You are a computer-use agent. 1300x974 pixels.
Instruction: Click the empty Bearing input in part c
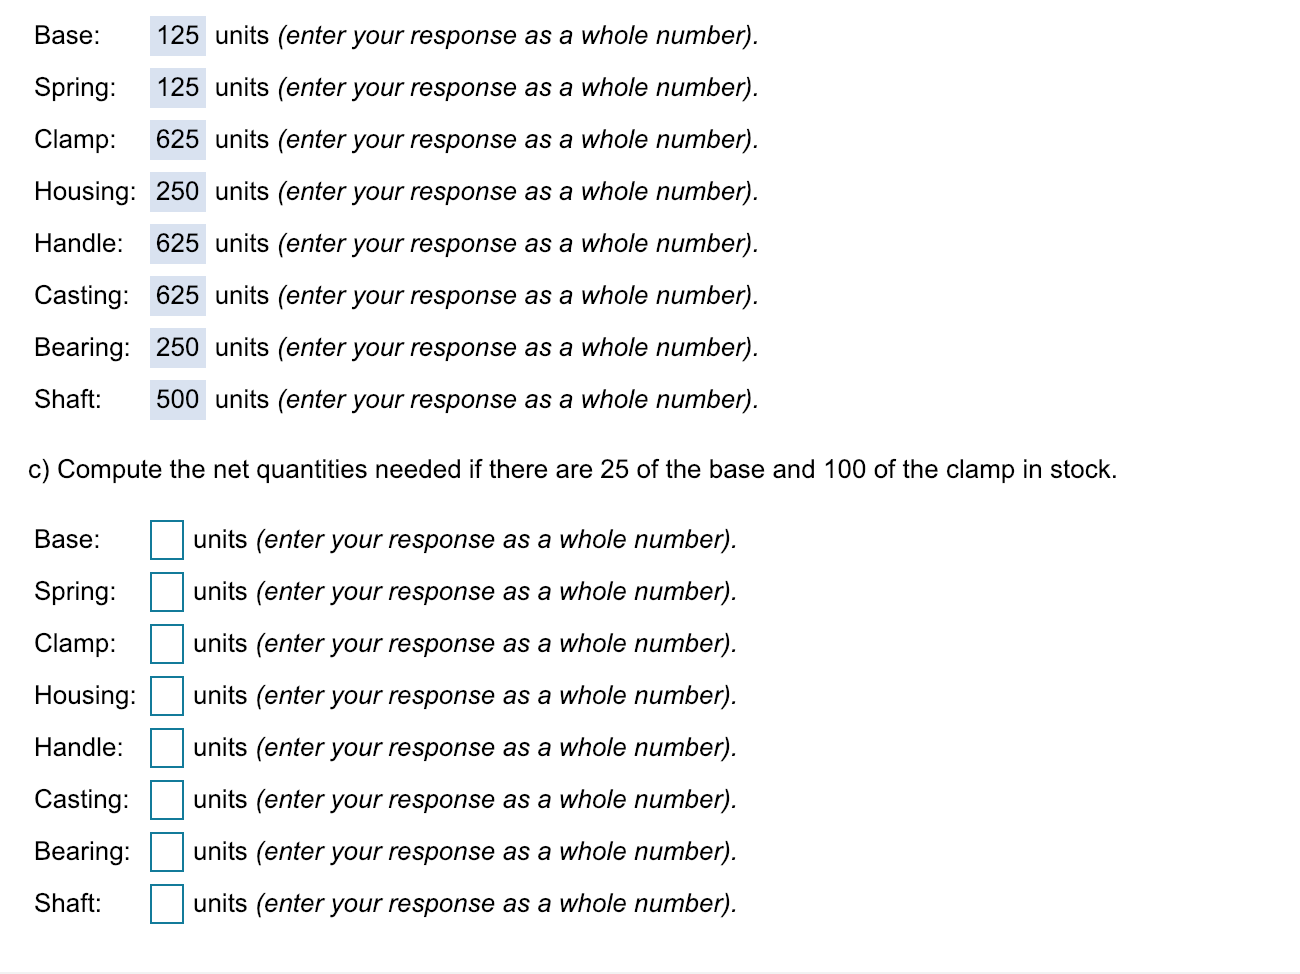(167, 851)
